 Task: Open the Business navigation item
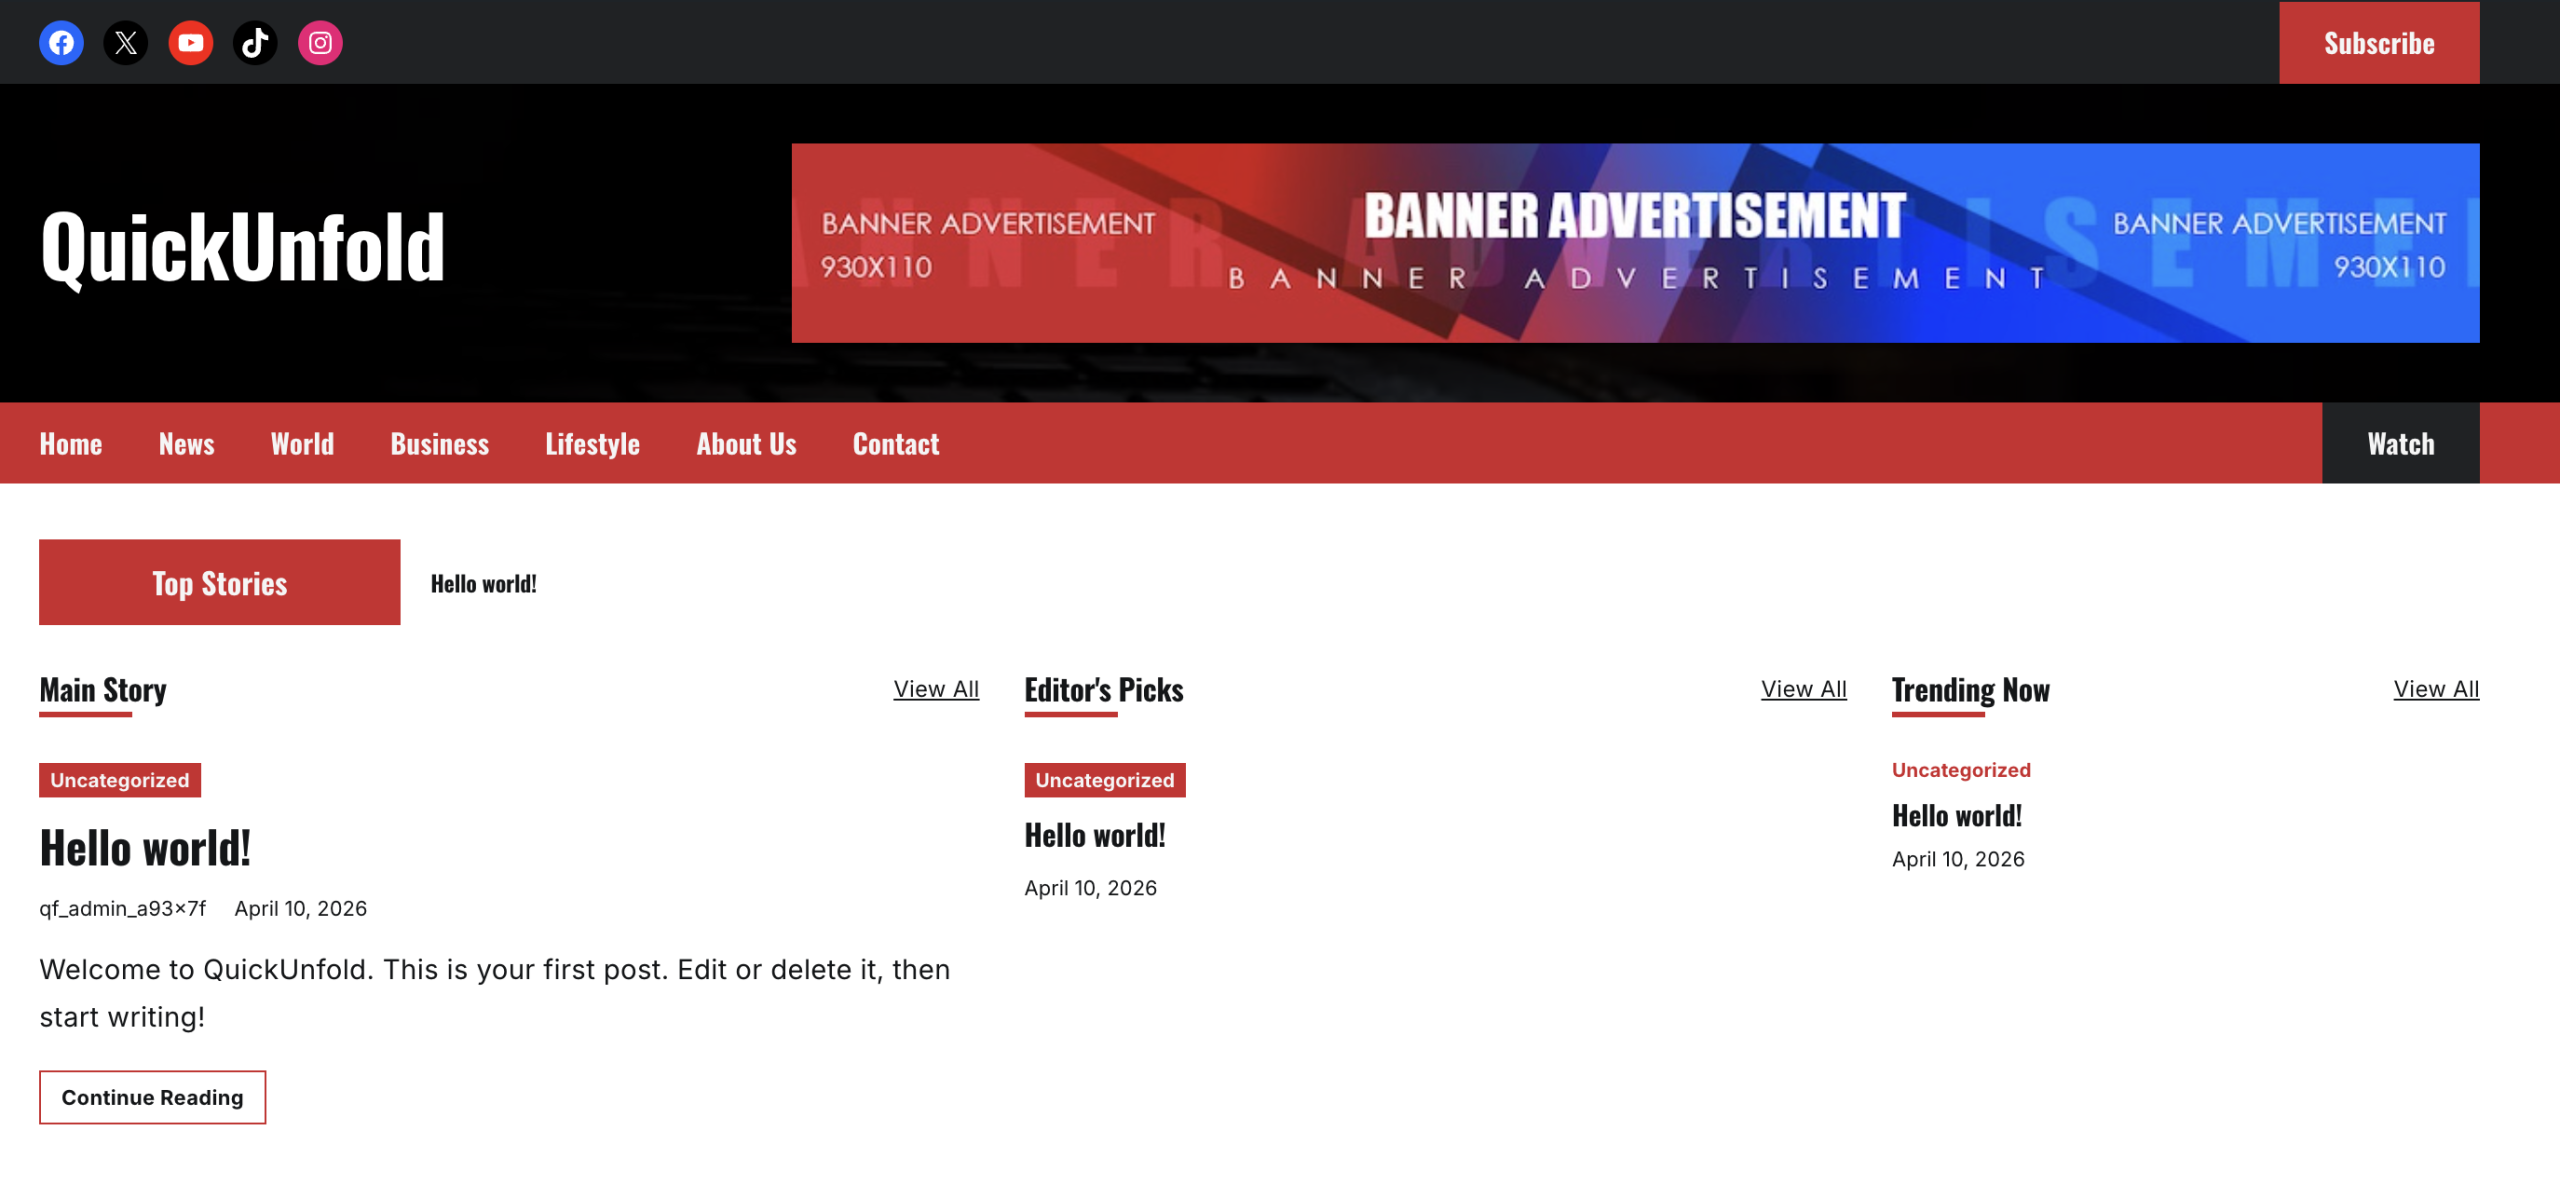439,444
